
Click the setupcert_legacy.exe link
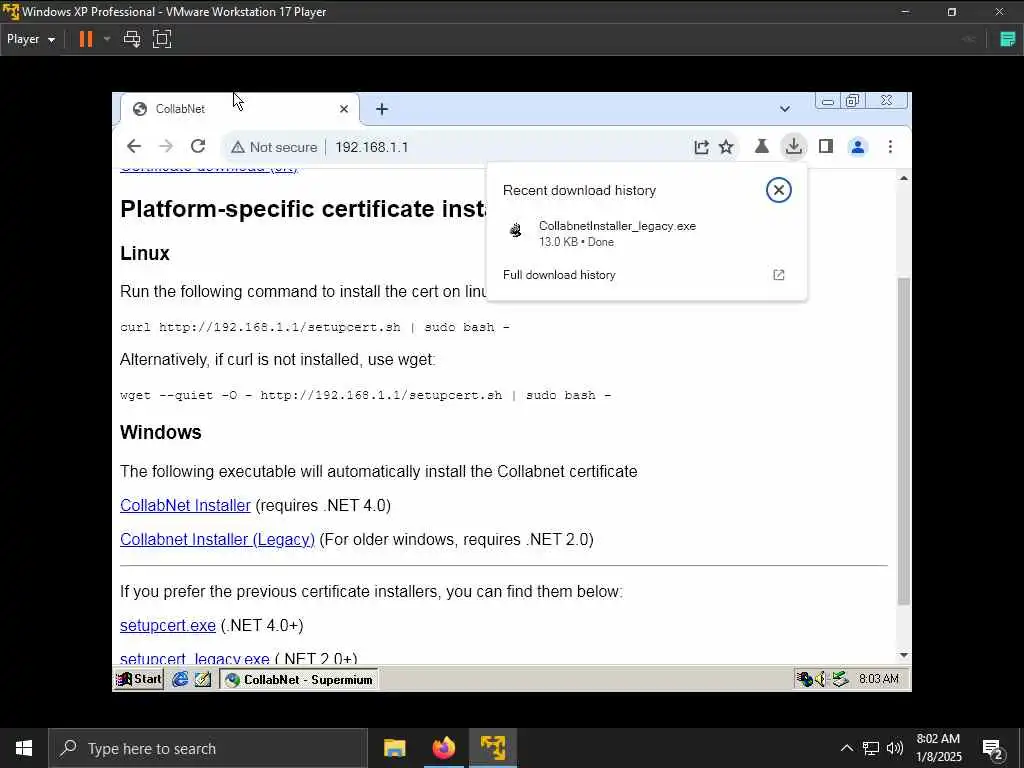click(195, 658)
